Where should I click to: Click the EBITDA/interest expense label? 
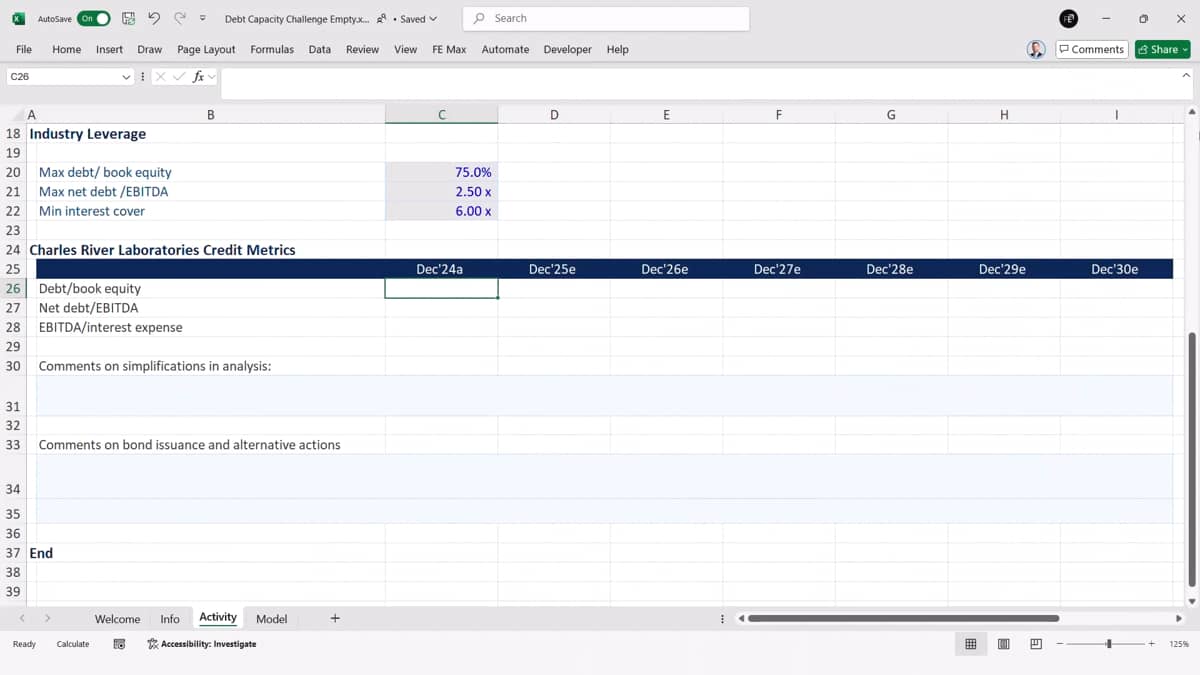pyautogui.click(x=111, y=327)
